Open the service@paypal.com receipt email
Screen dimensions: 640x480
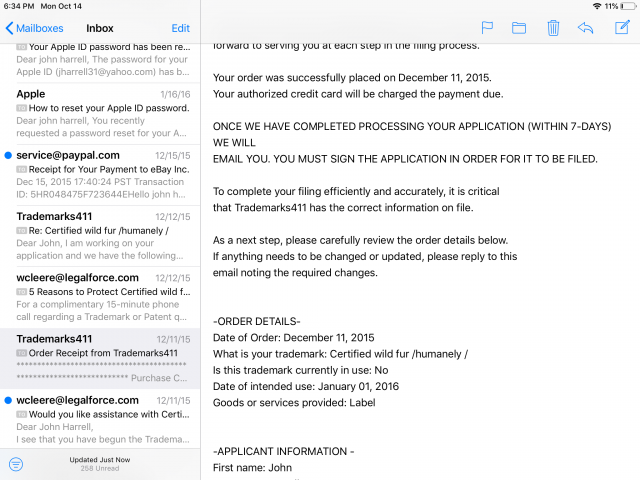pyautogui.click(x=100, y=172)
